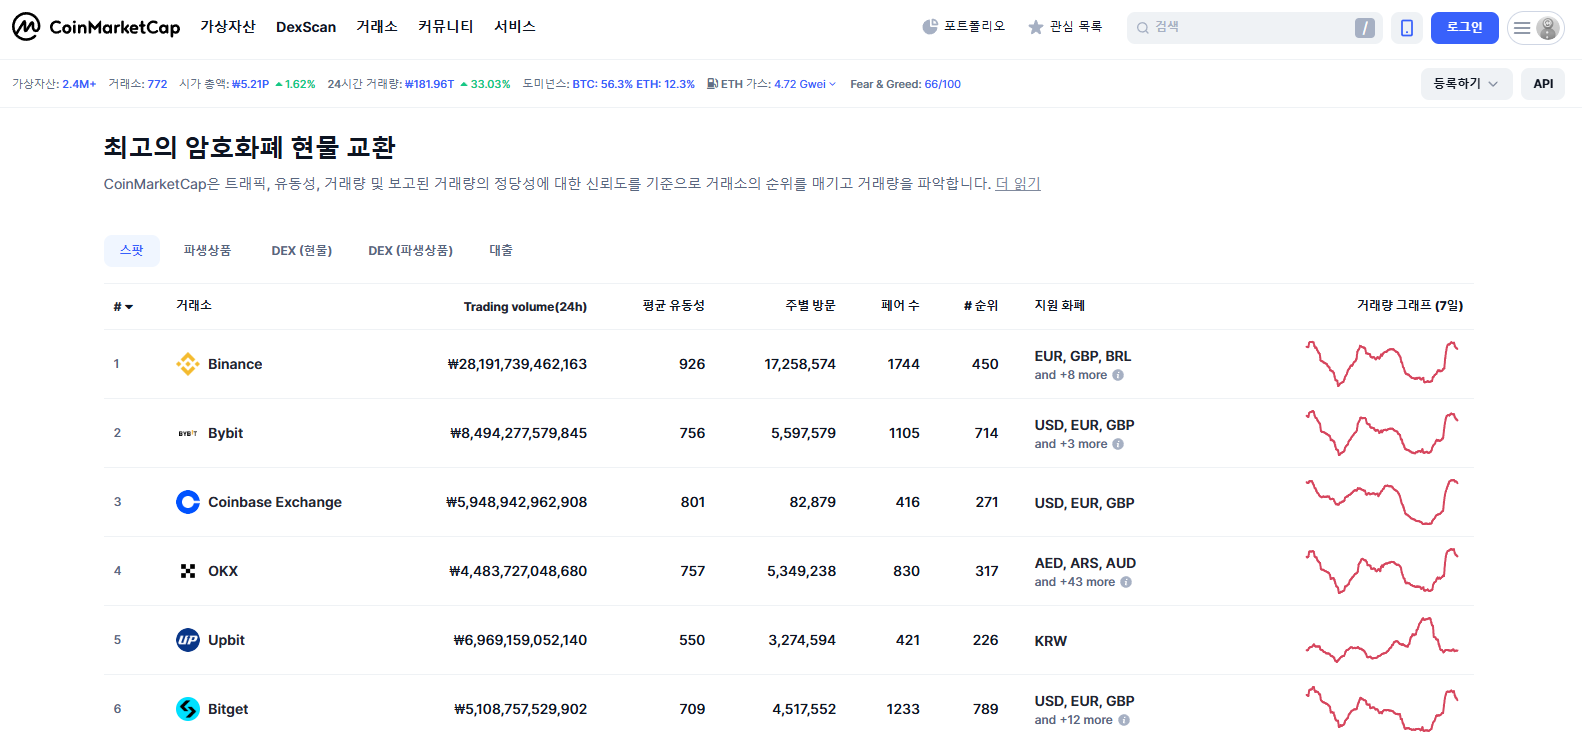Switch to the 대출 tab
The height and width of the screenshot is (743, 1582).
click(x=501, y=251)
